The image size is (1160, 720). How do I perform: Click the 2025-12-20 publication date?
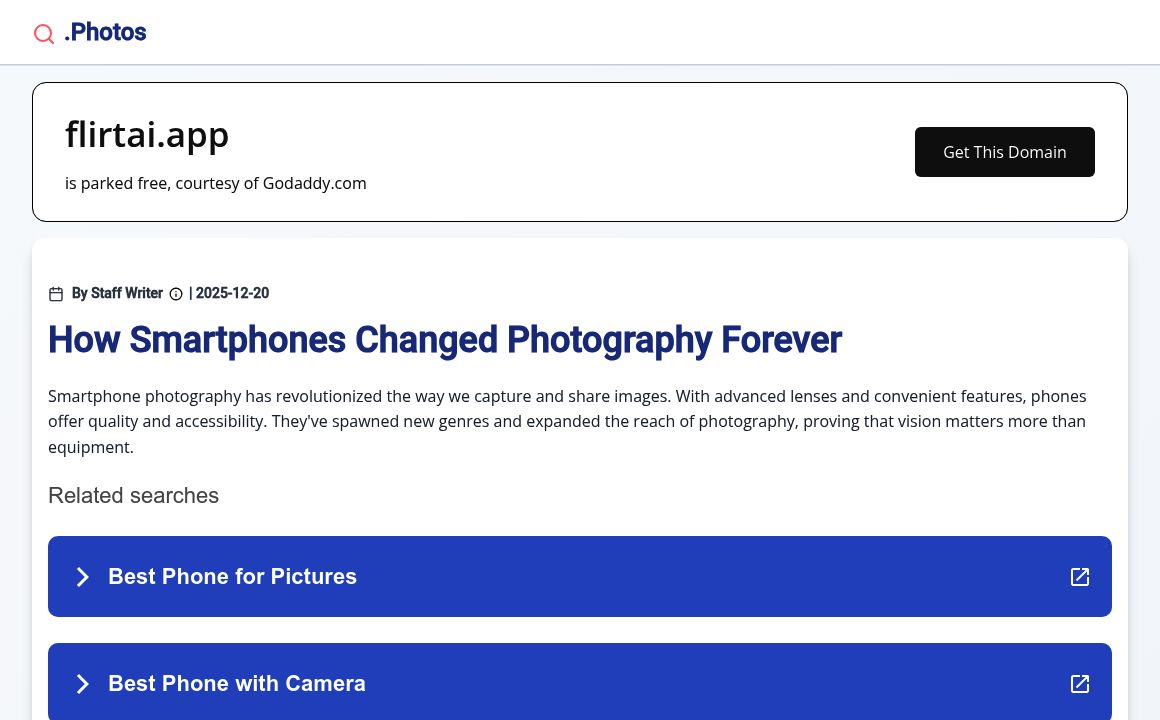232,293
